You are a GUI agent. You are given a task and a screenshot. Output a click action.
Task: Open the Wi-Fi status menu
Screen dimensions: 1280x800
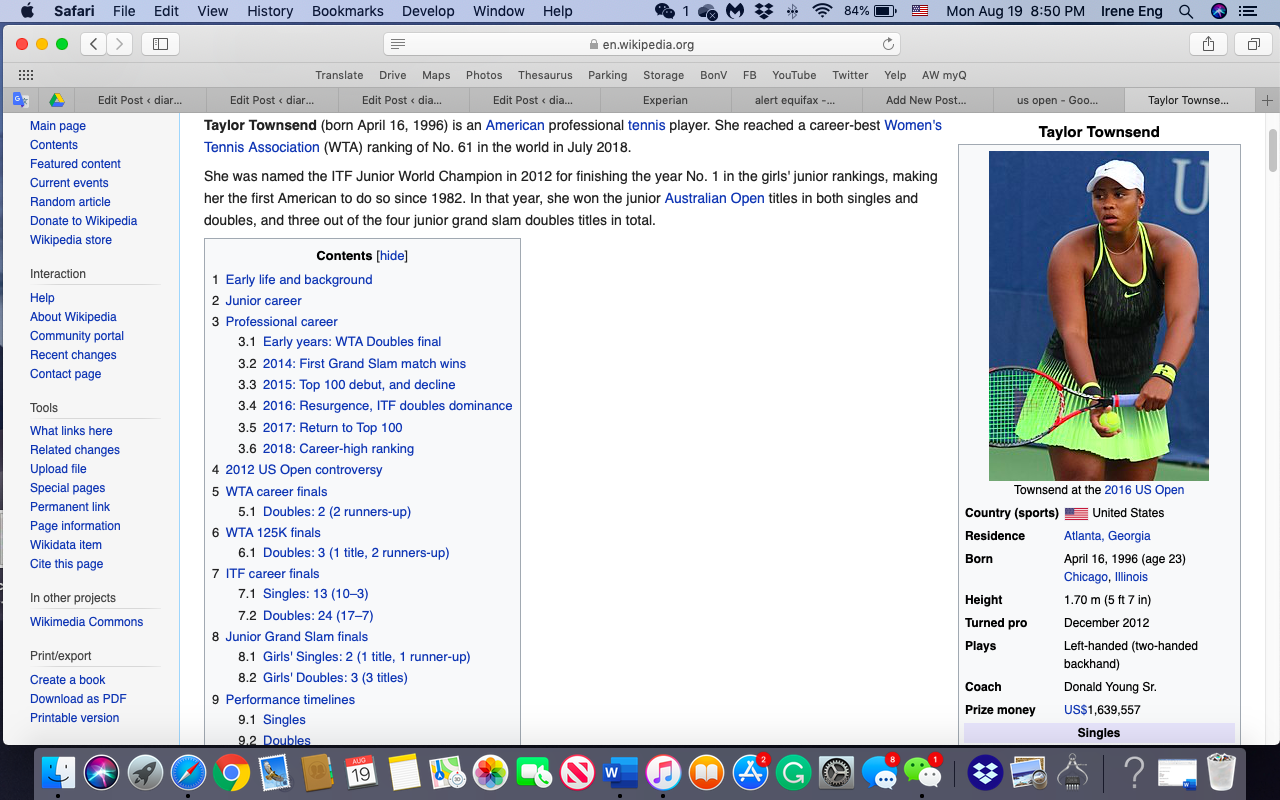822,11
